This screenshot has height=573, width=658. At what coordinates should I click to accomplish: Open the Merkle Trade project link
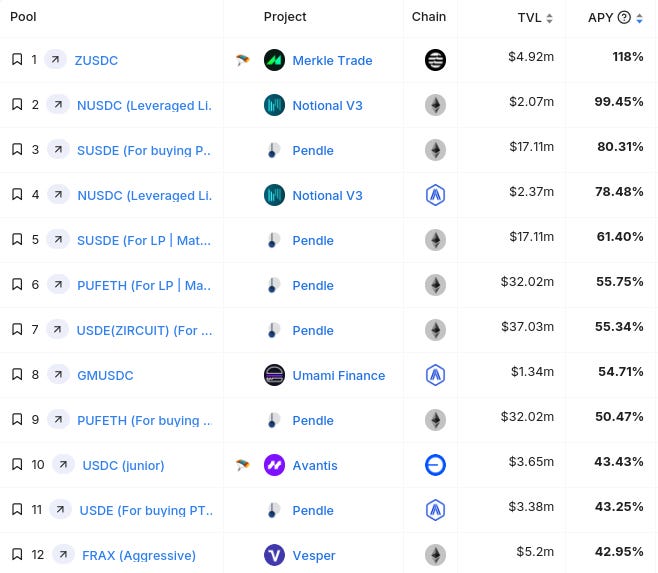click(x=332, y=60)
